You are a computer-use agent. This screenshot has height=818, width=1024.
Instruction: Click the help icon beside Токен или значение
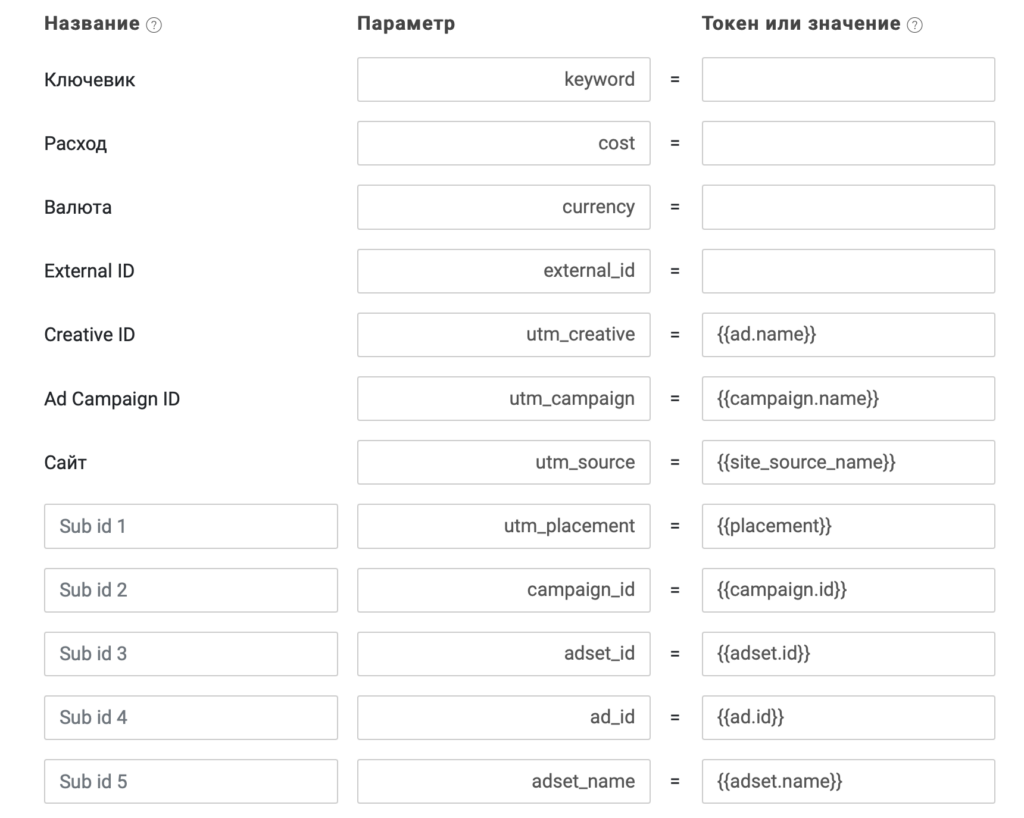tap(915, 25)
